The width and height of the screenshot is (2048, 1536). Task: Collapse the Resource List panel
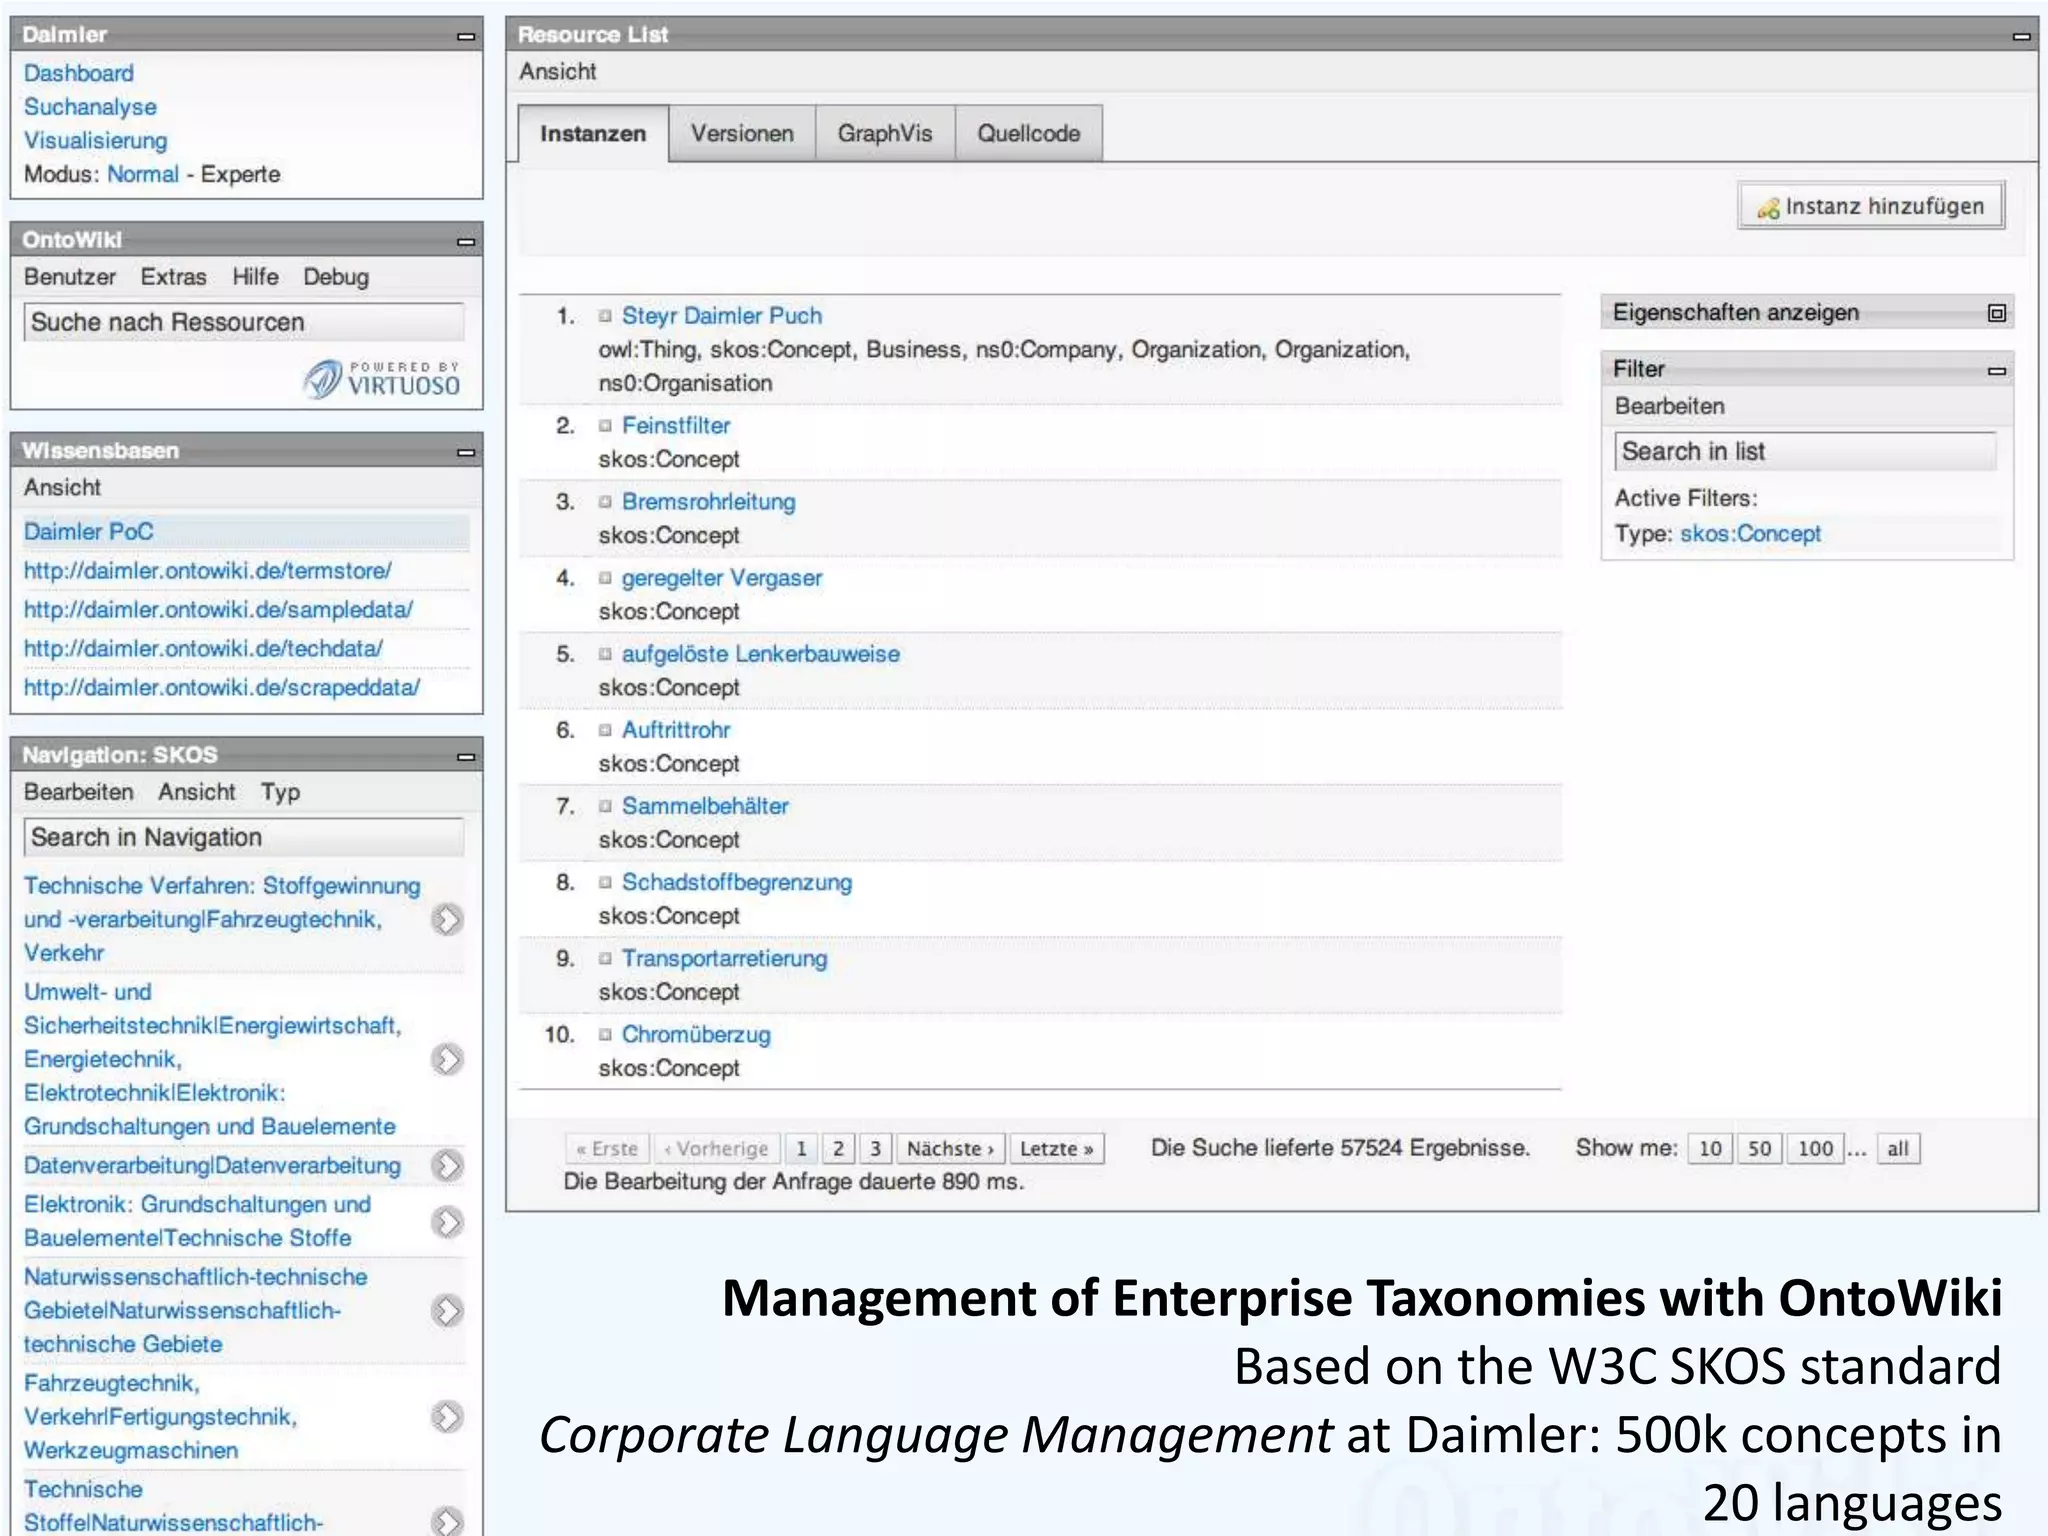click(x=2021, y=36)
